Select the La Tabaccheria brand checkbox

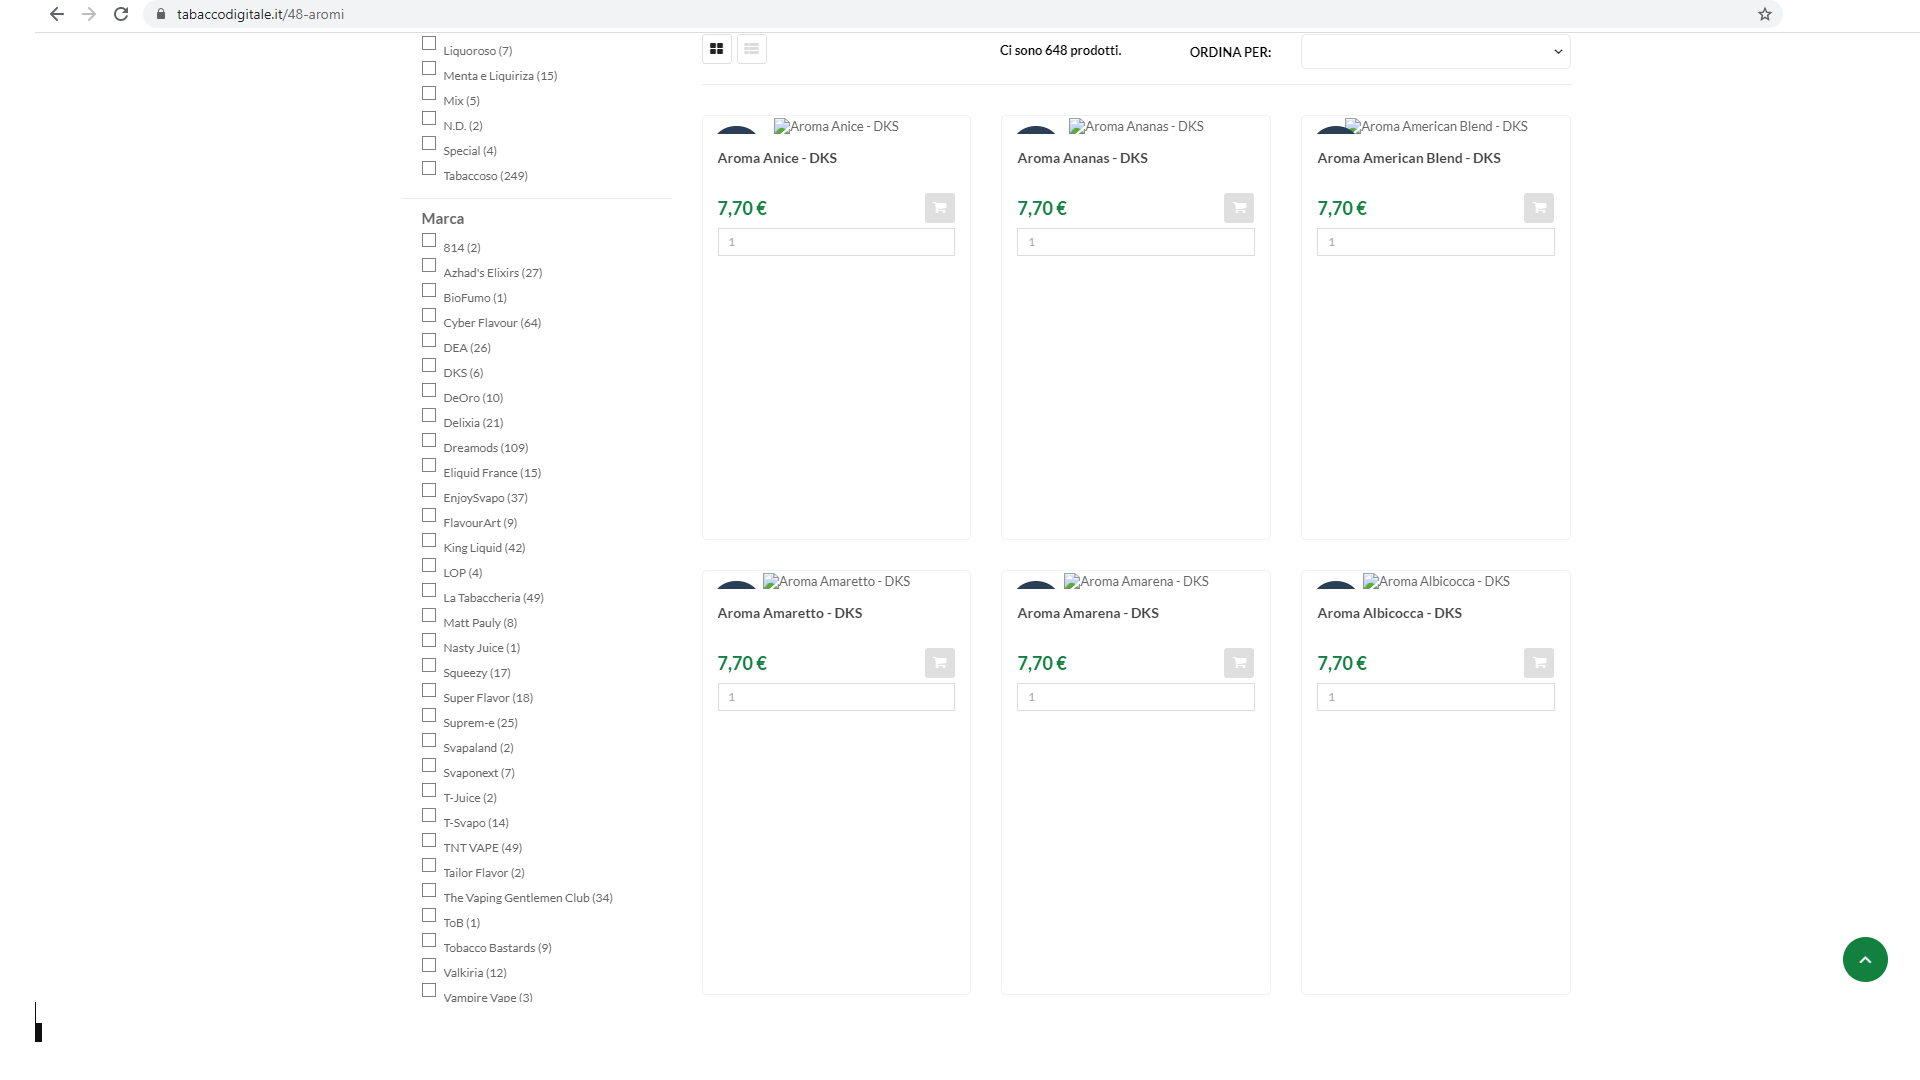point(429,591)
